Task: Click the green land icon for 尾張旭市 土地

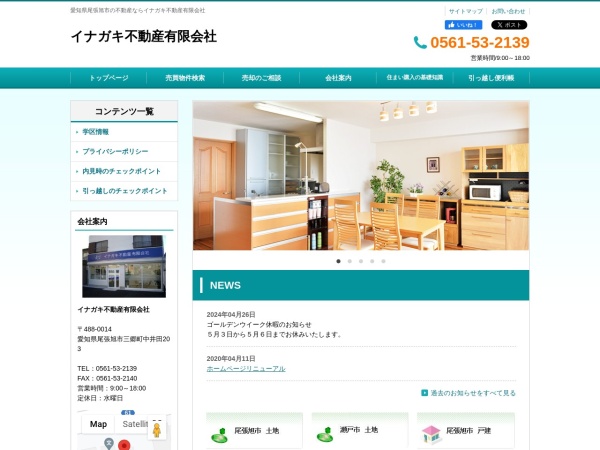Action: [220, 434]
